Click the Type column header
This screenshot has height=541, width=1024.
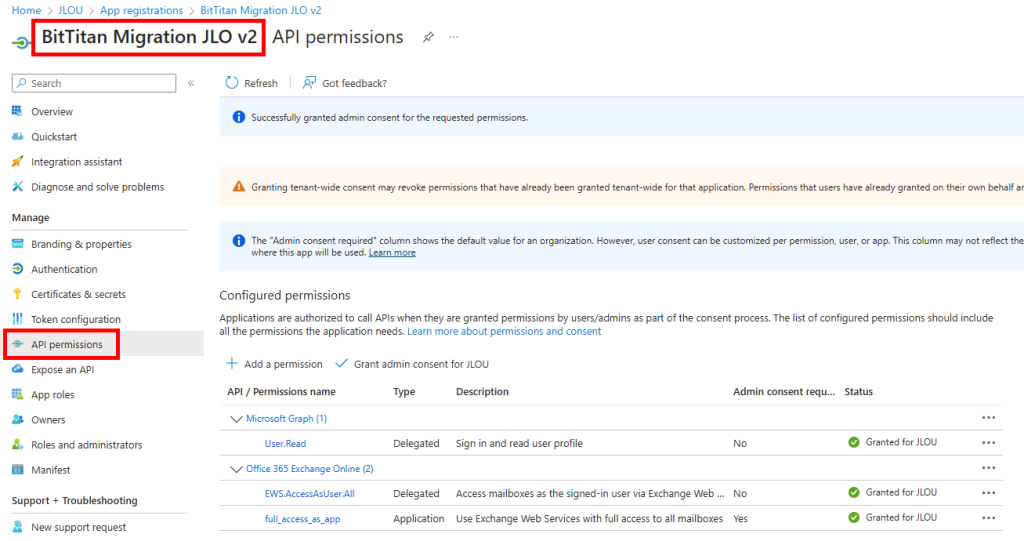(x=404, y=391)
